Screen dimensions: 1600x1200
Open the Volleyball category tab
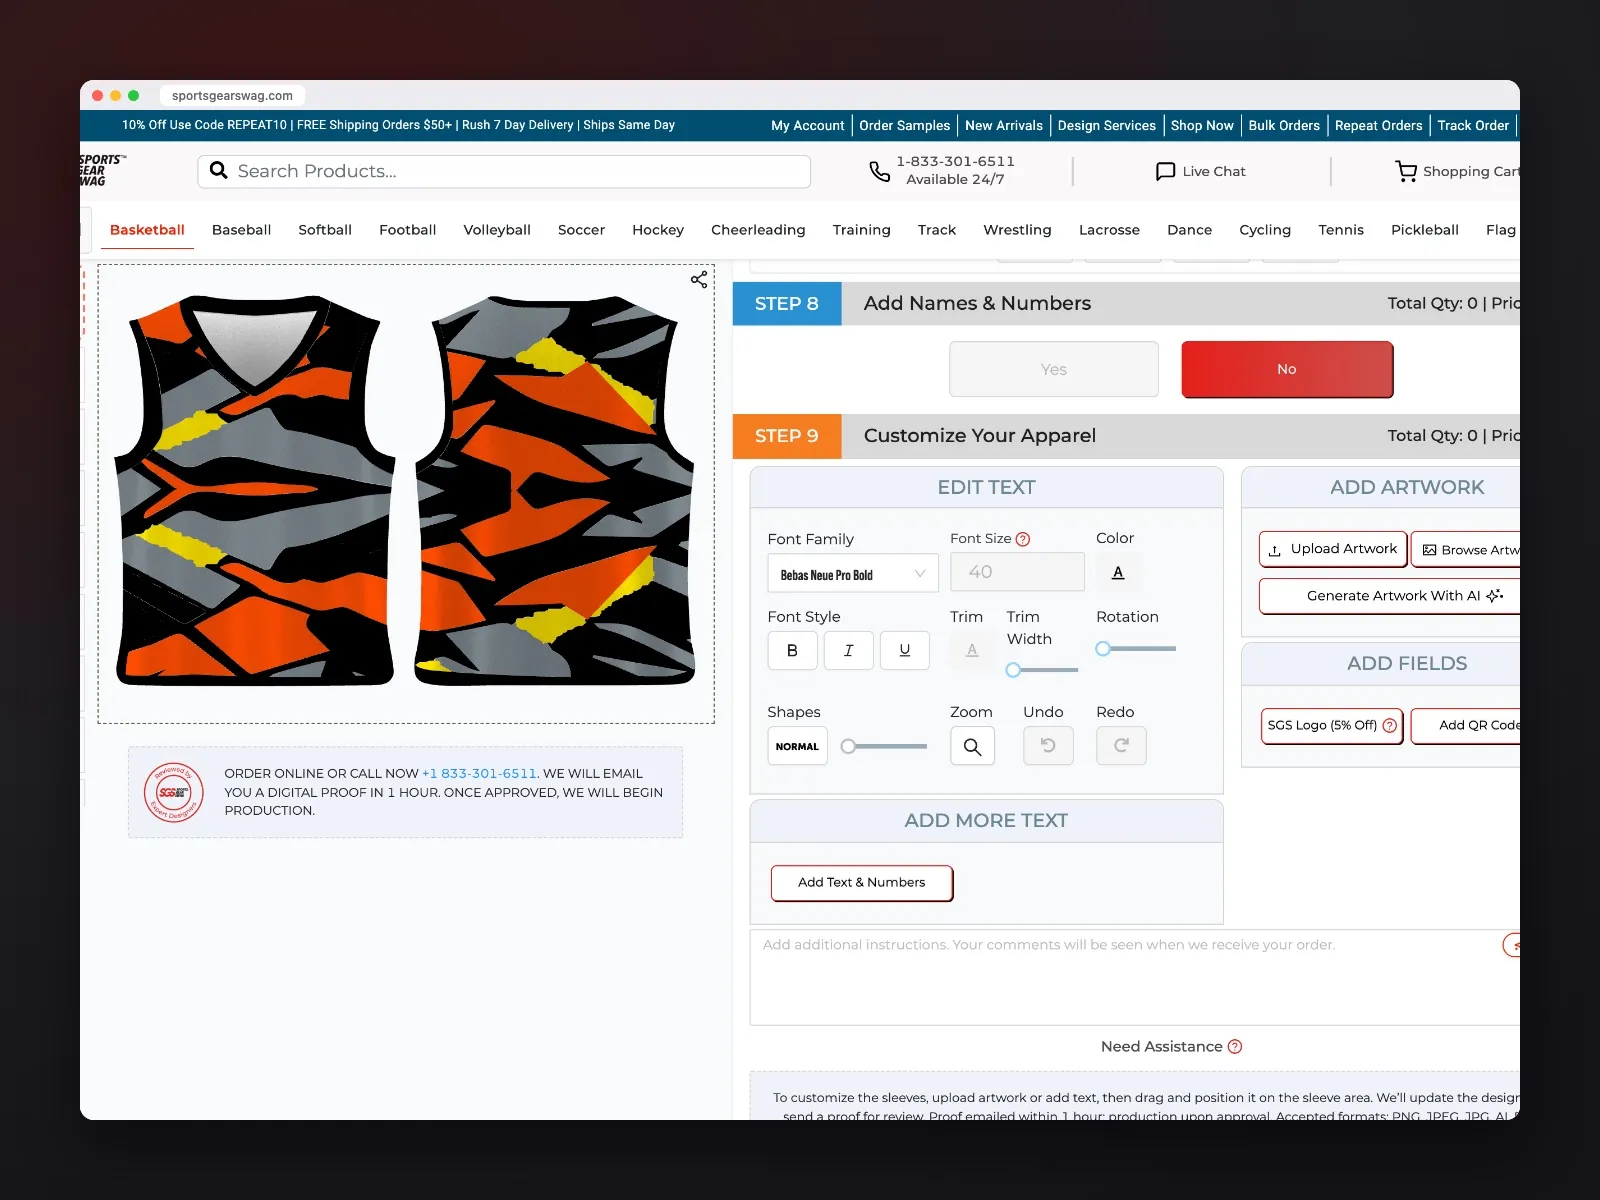click(497, 230)
